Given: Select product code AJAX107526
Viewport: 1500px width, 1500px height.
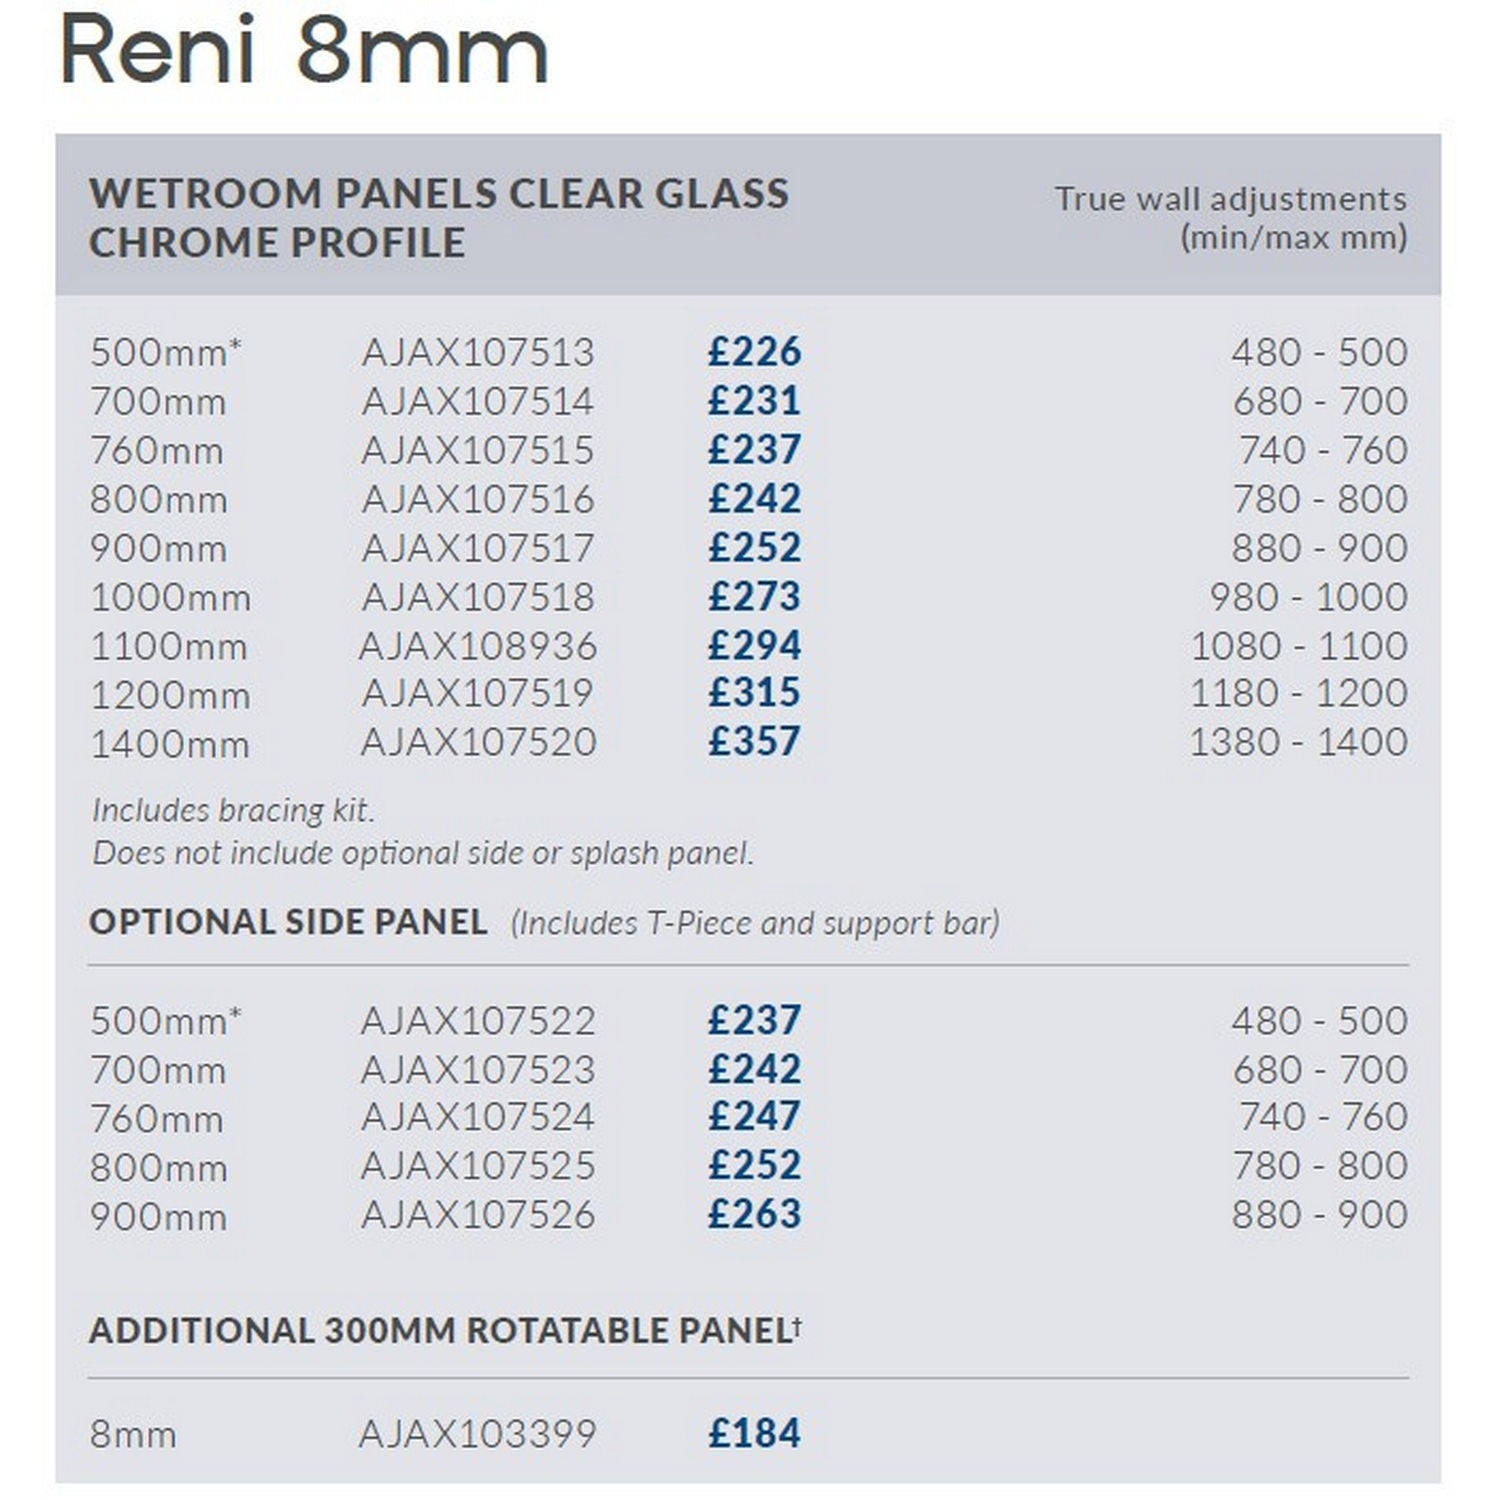Looking at the screenshot, I should (x=478, y=1215).
